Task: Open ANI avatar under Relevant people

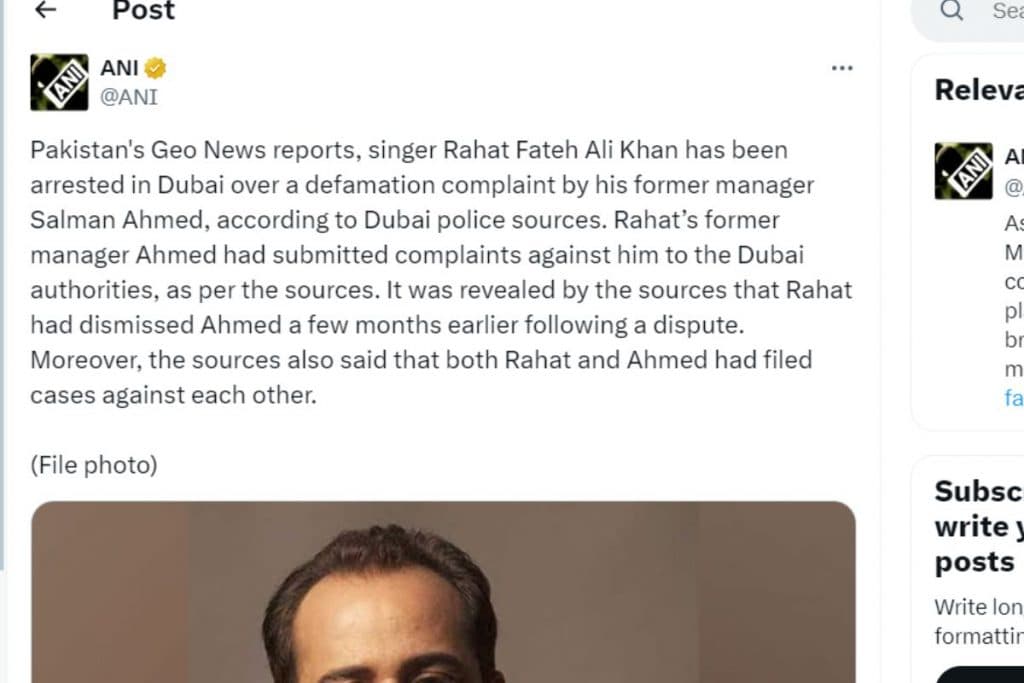Action: click(963, 171)
